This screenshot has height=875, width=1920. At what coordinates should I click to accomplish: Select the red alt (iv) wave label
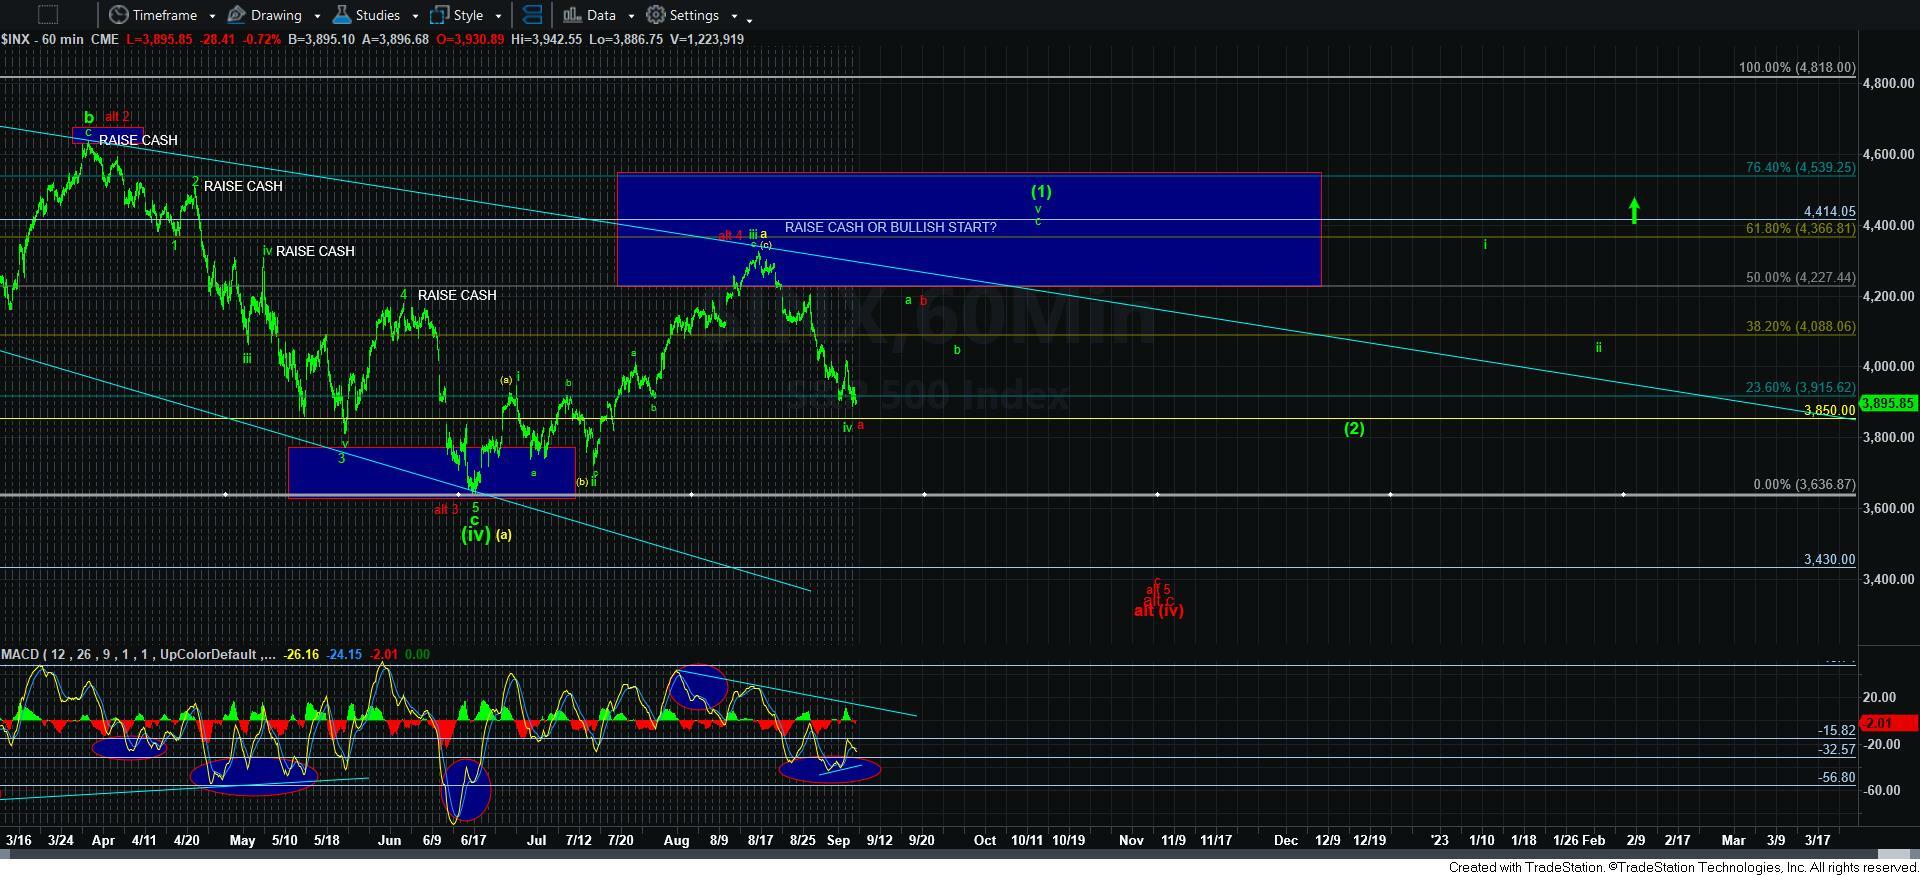(1159, 610)
